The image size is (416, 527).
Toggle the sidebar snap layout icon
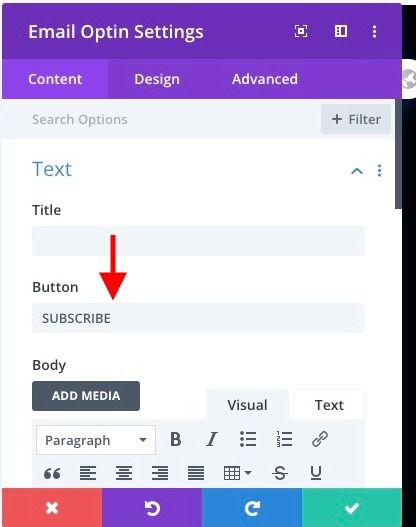(x=341, y=31)
